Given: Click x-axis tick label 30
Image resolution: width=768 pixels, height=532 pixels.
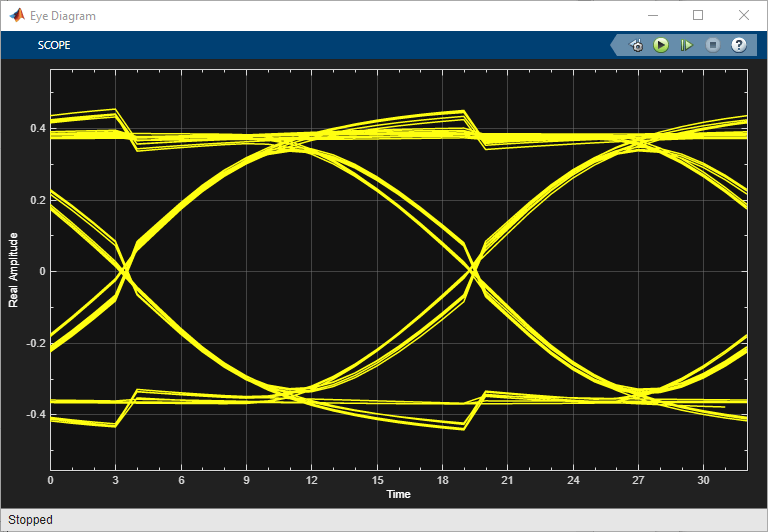Looking at the screenshot, I should 703,481.
